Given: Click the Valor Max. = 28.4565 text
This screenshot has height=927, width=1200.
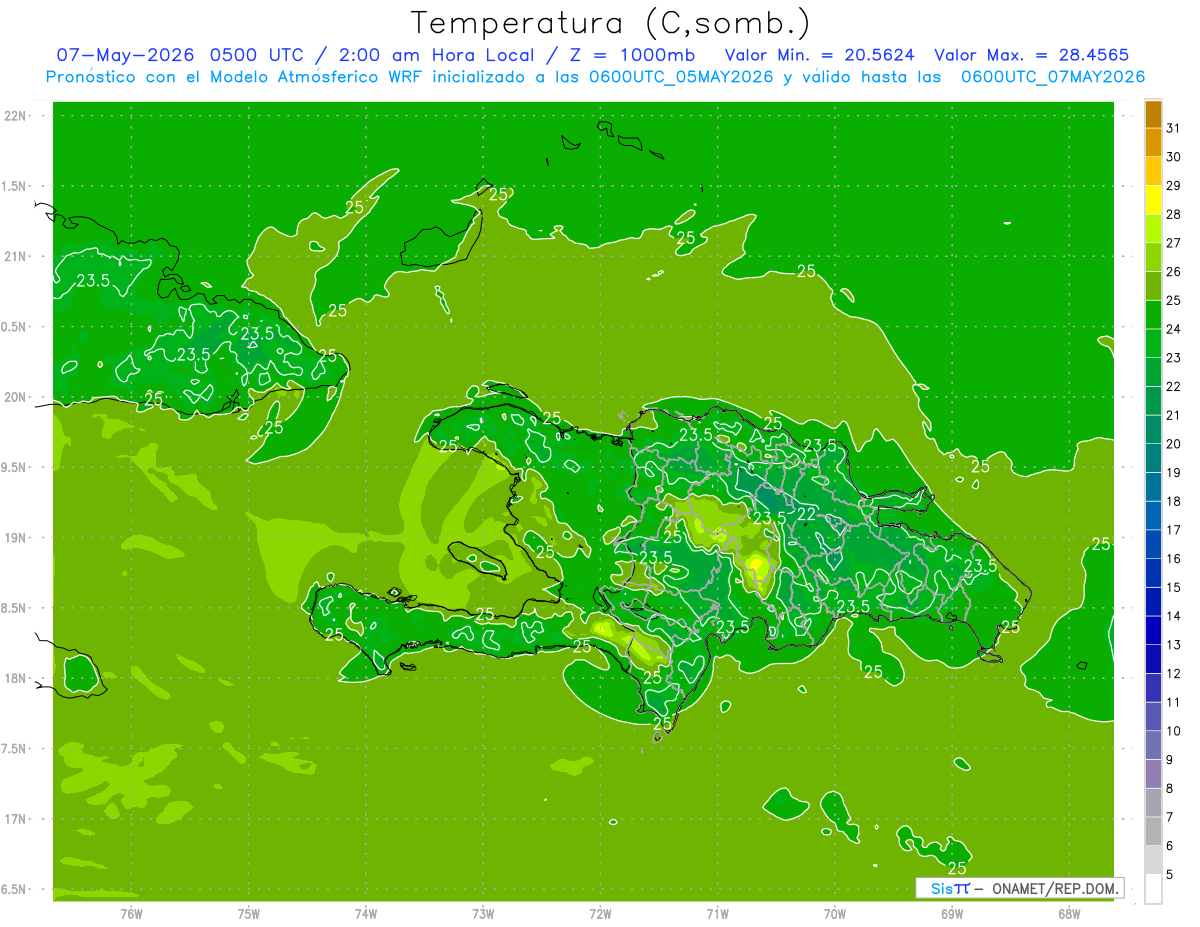Looking at the screenshot, I should point(1031,55).
